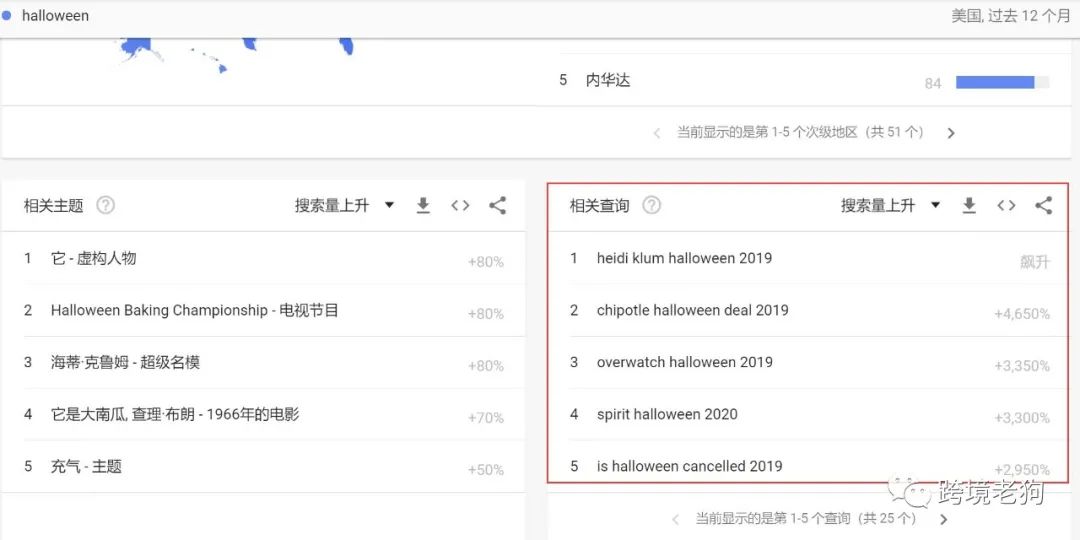Screen dimensions: 1080x540
Task: Go to previous page of 查询 list
Action: pos(676,519)
